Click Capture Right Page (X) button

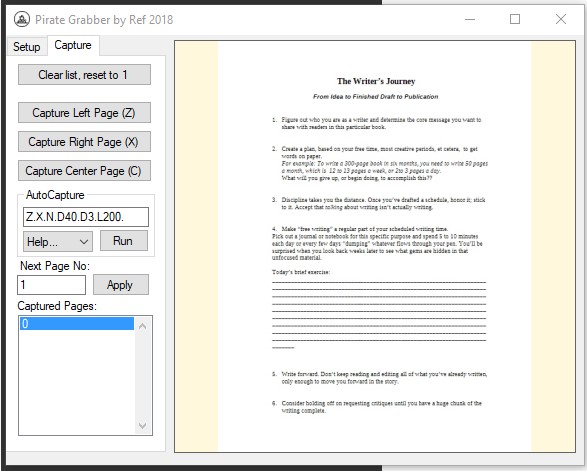coord(84,142)
